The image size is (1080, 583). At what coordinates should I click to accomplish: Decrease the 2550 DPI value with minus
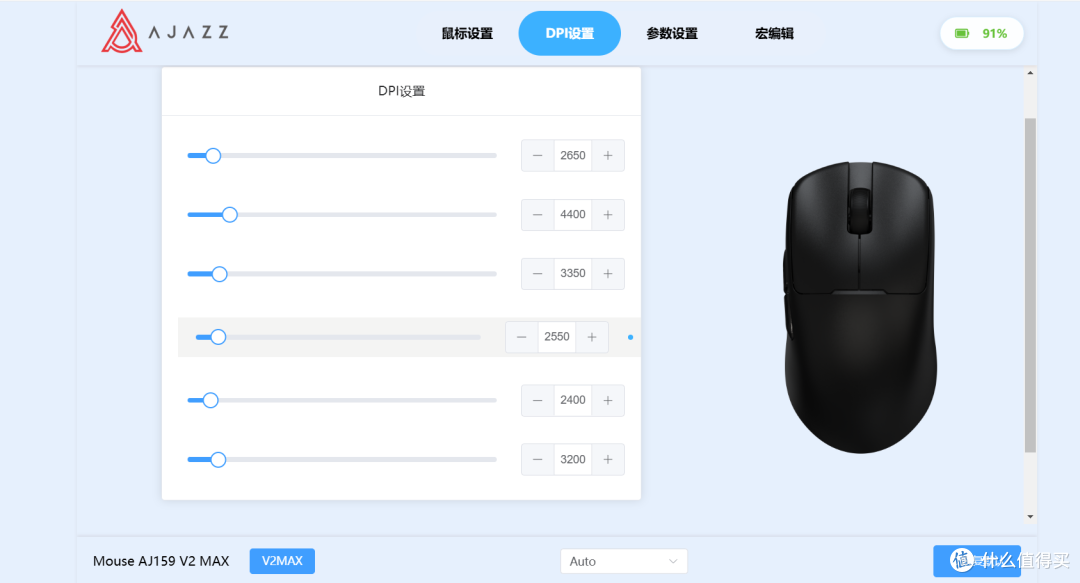pos(522,337)
